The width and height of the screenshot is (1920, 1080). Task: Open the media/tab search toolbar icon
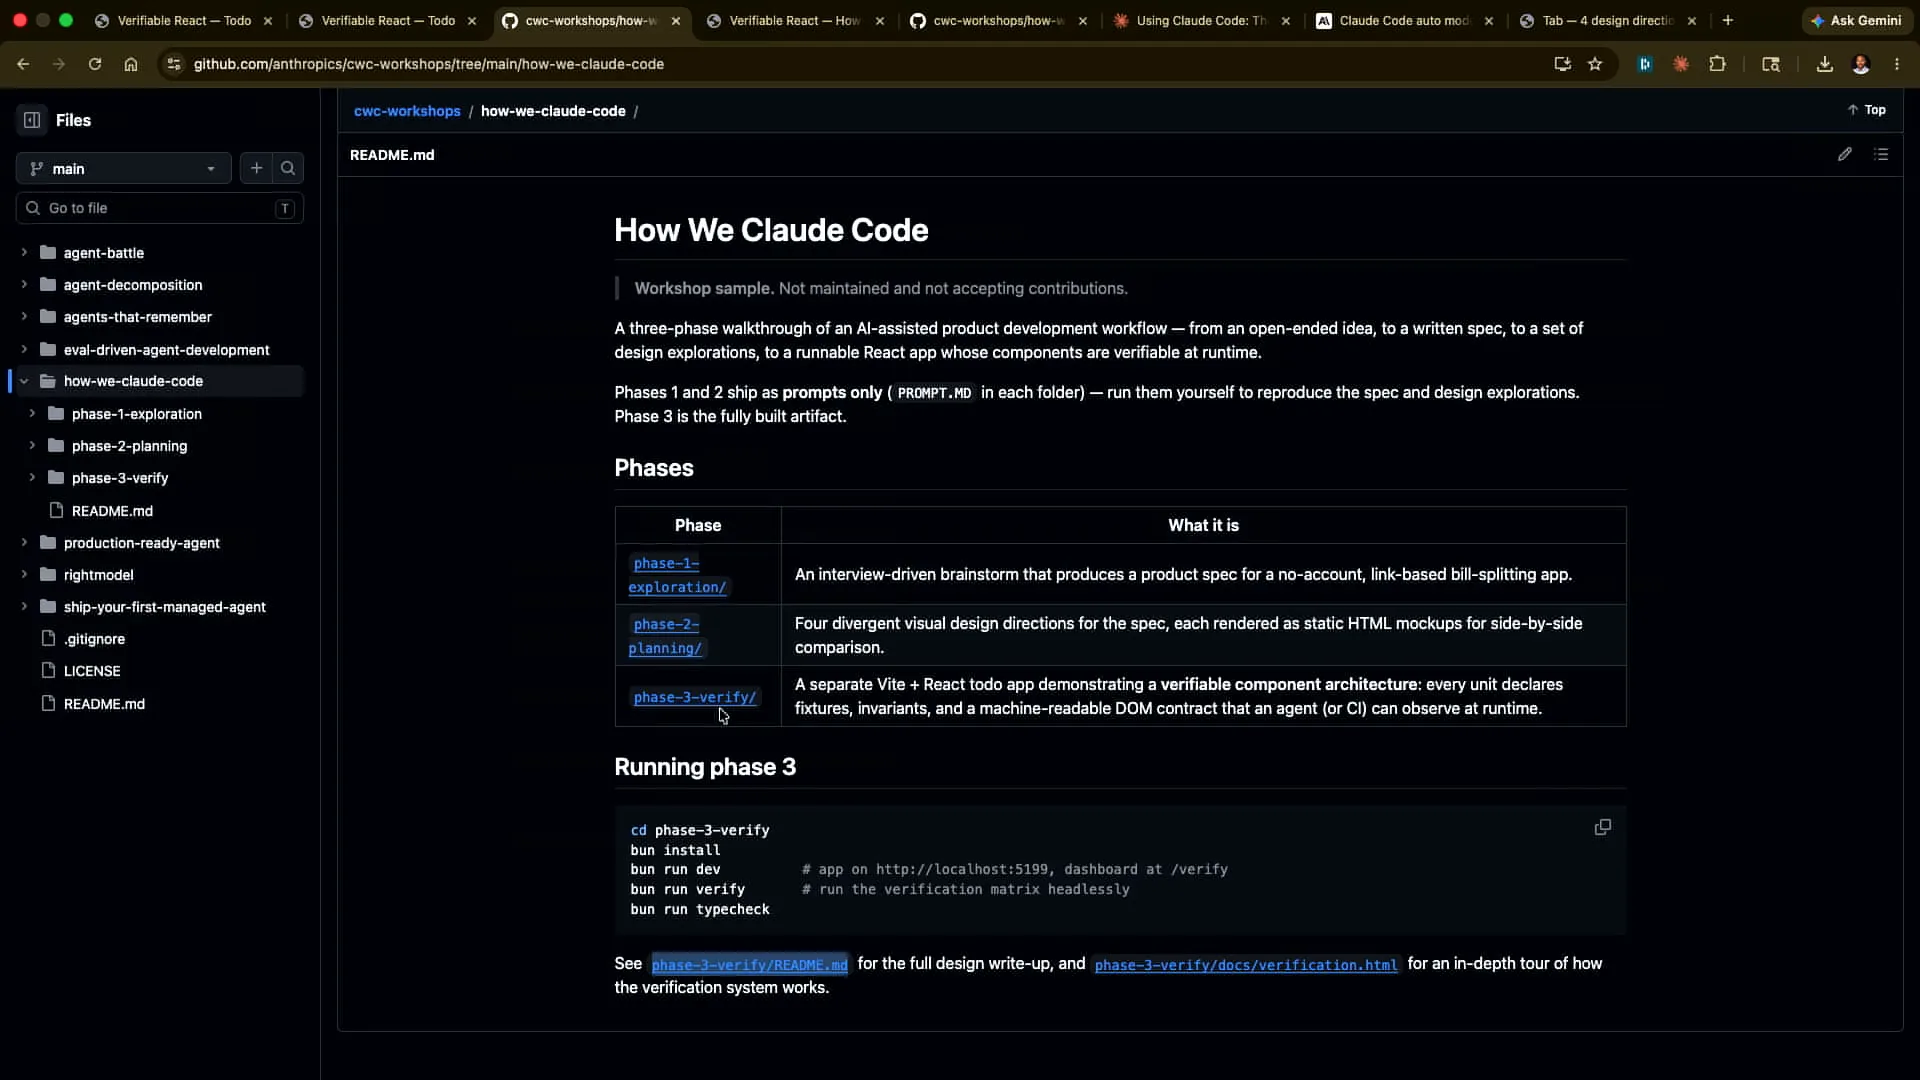[x=1770, y=64]
